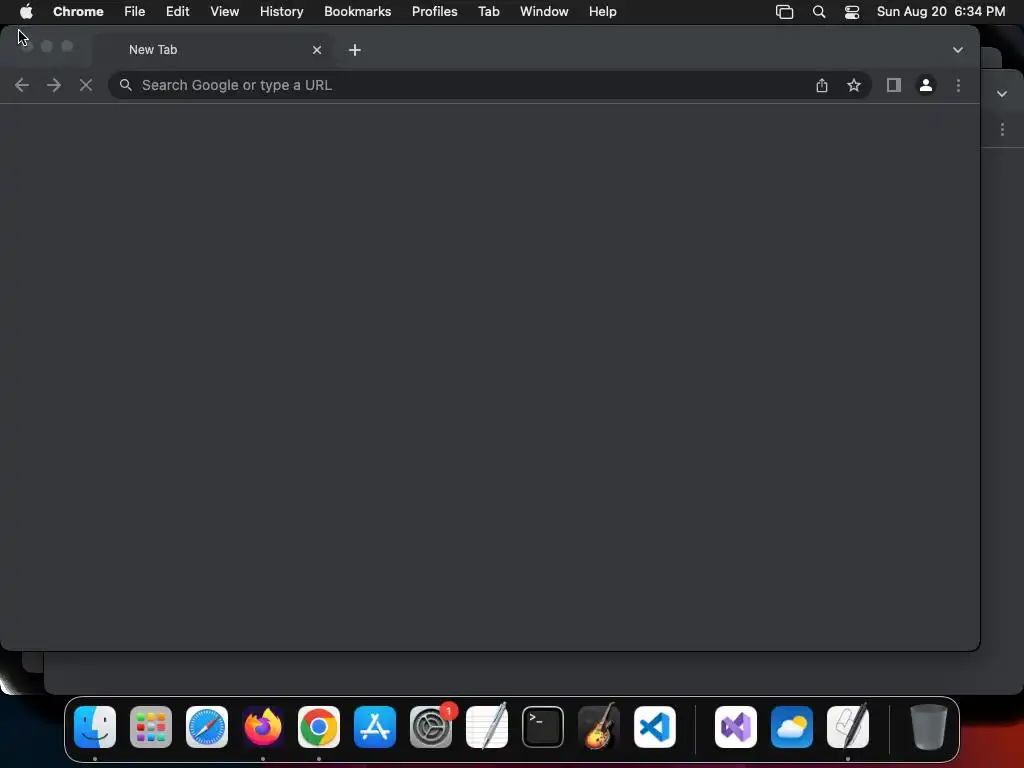Launch Terminal from the Dock

pos(543,727)
